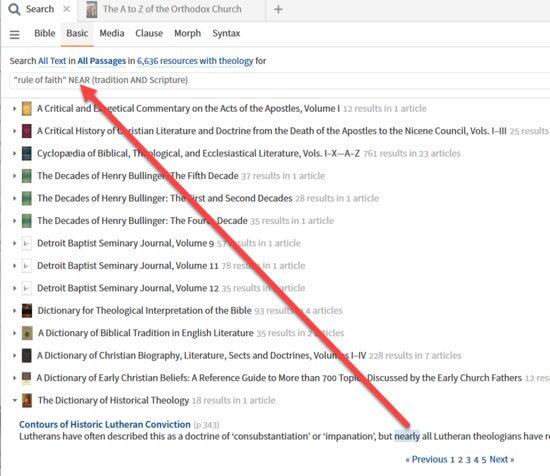This screenshot has height=476, width=550.
Task: Click the green cover of The Fifth Decade
Action: tap(27, 176)
